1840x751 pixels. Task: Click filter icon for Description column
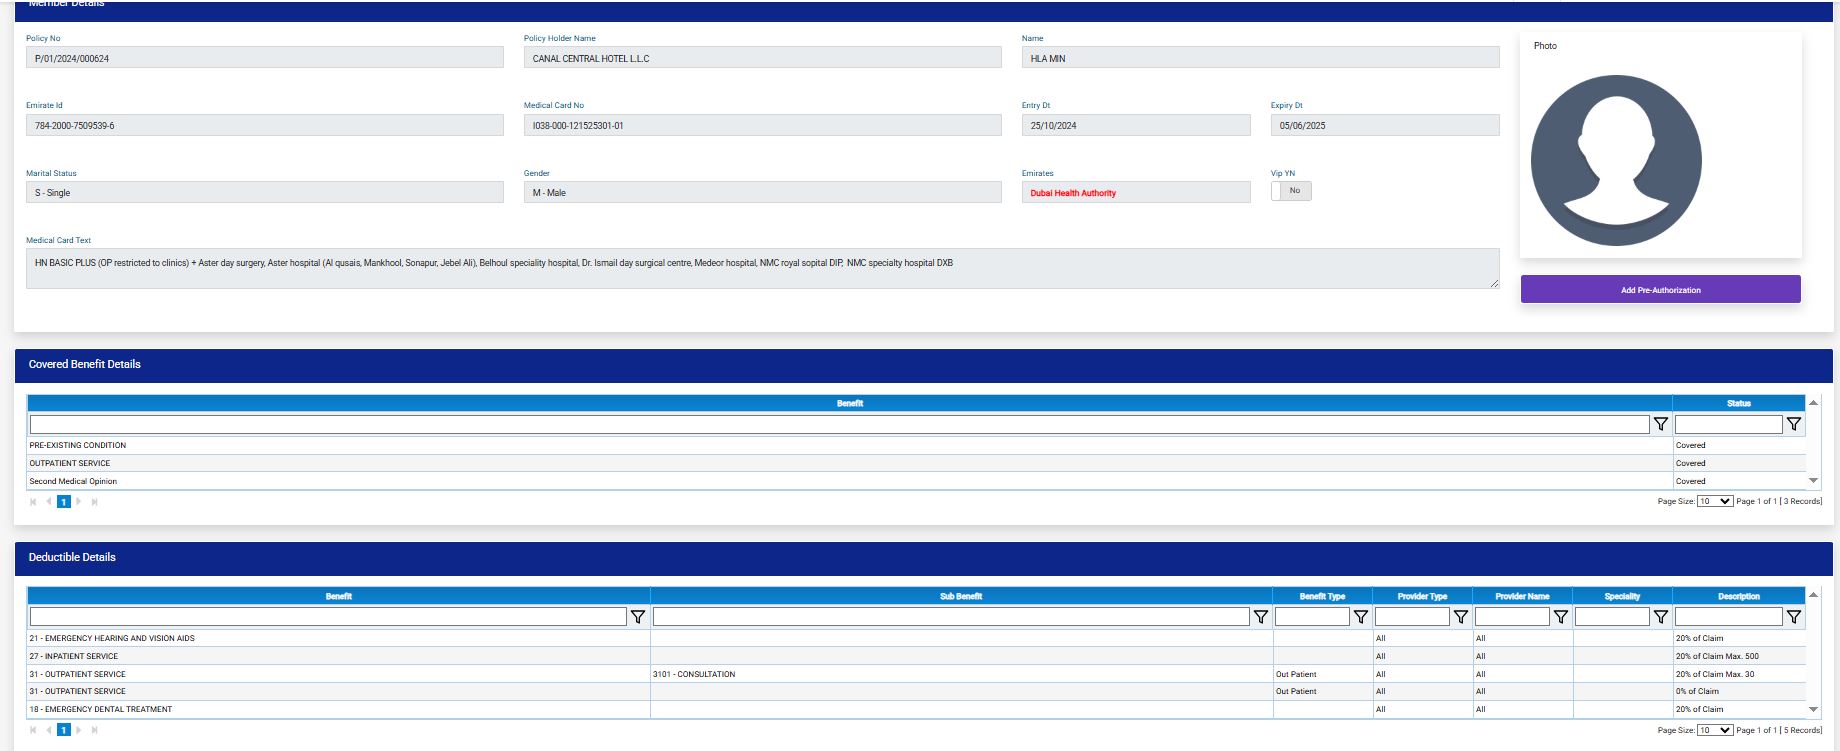point(1794,617)
